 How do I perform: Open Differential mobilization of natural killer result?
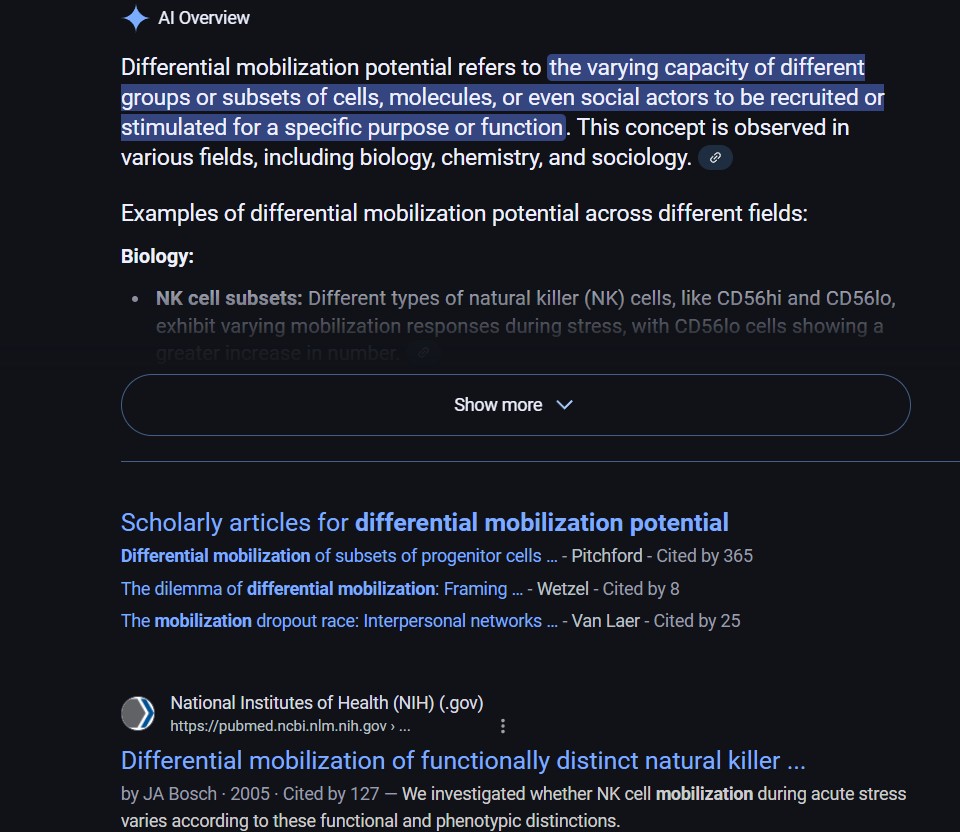[x=463, y=760]
